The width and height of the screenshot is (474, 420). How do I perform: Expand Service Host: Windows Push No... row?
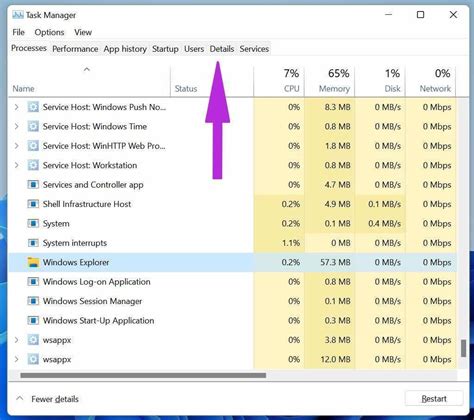pos(16,107)
